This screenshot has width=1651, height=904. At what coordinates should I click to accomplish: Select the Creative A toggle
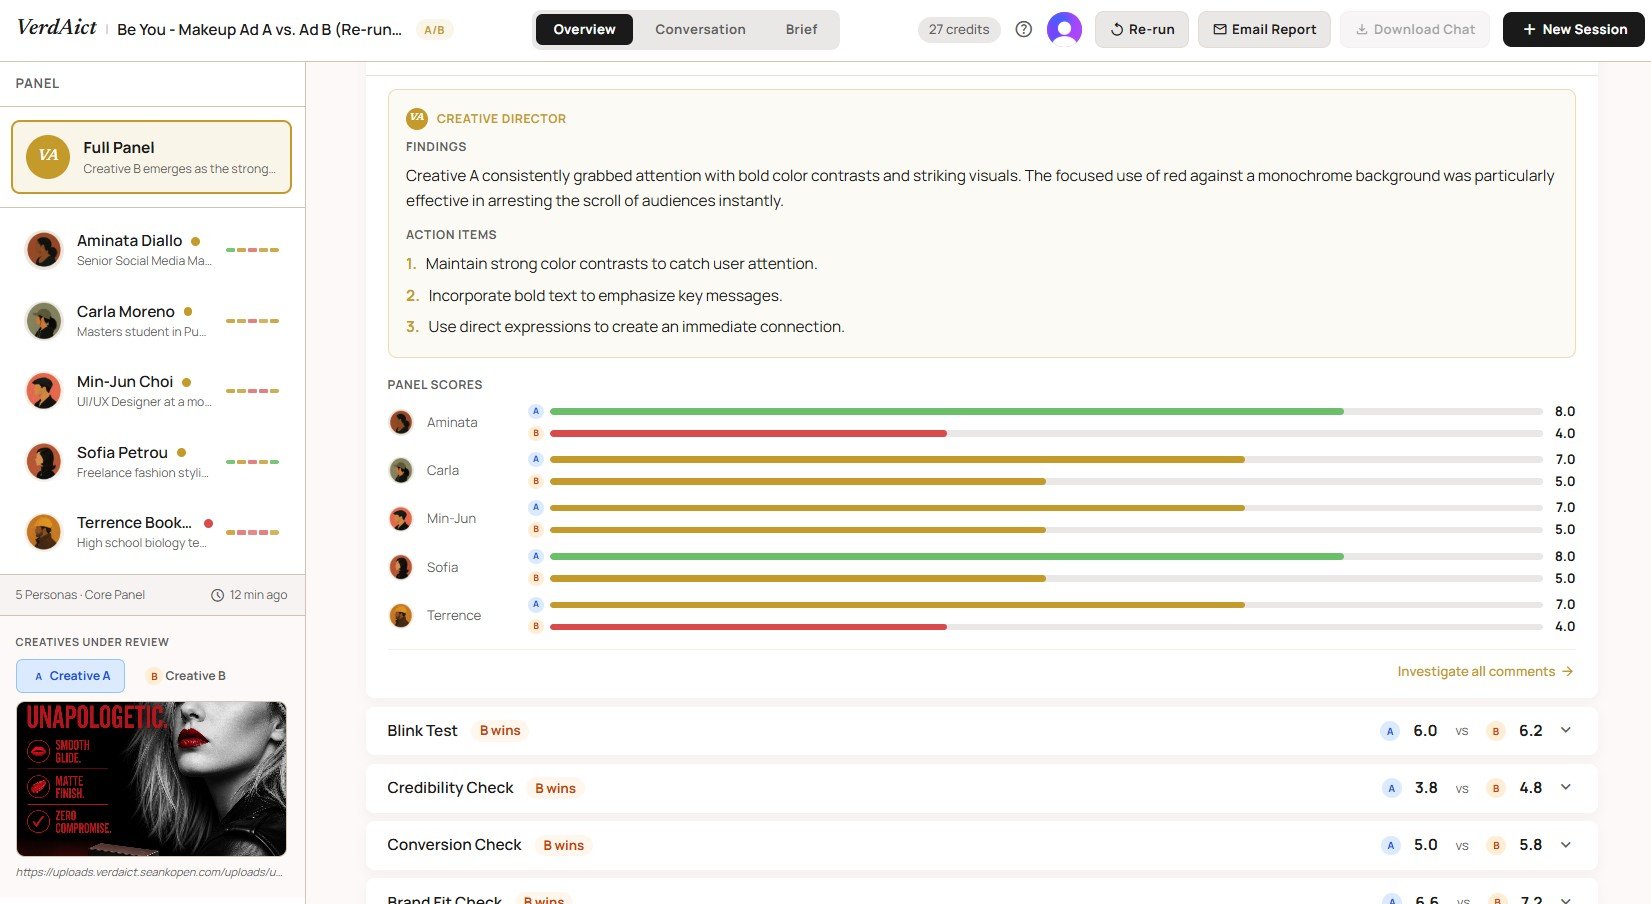(x=71, y=676)
